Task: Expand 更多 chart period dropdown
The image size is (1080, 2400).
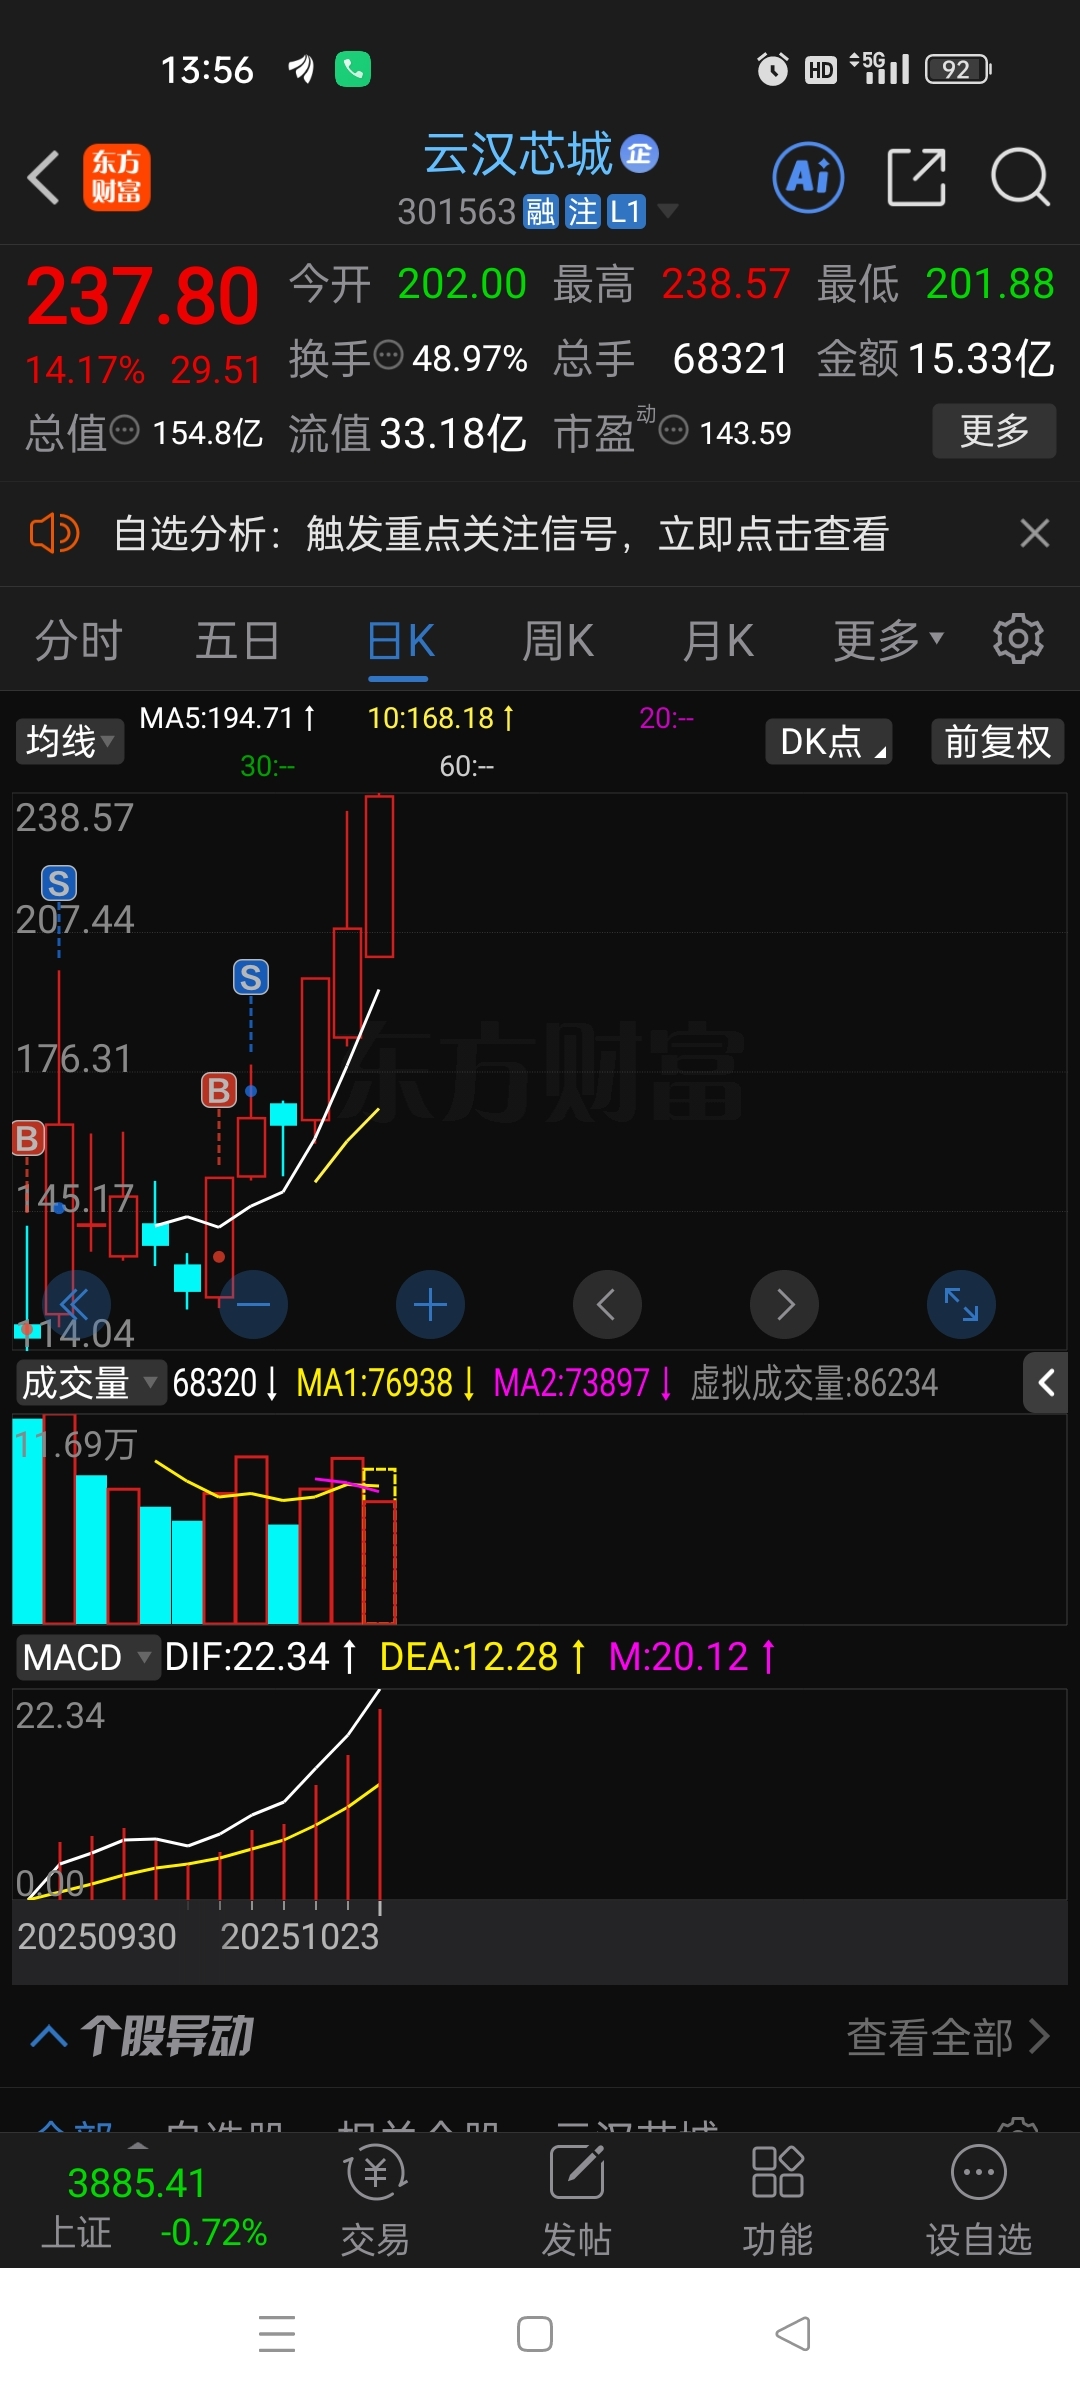Action: 888,641
